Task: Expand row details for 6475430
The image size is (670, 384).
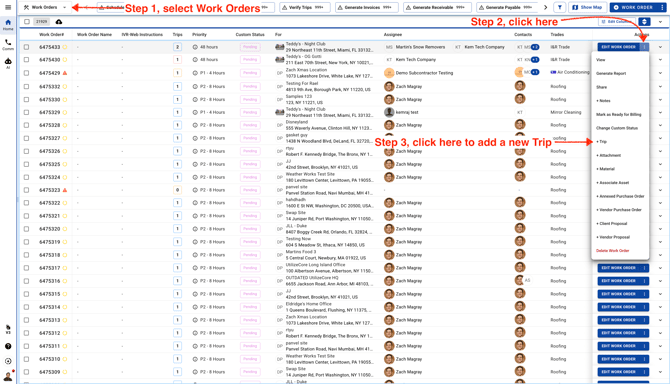Action: tap(660, 60)
